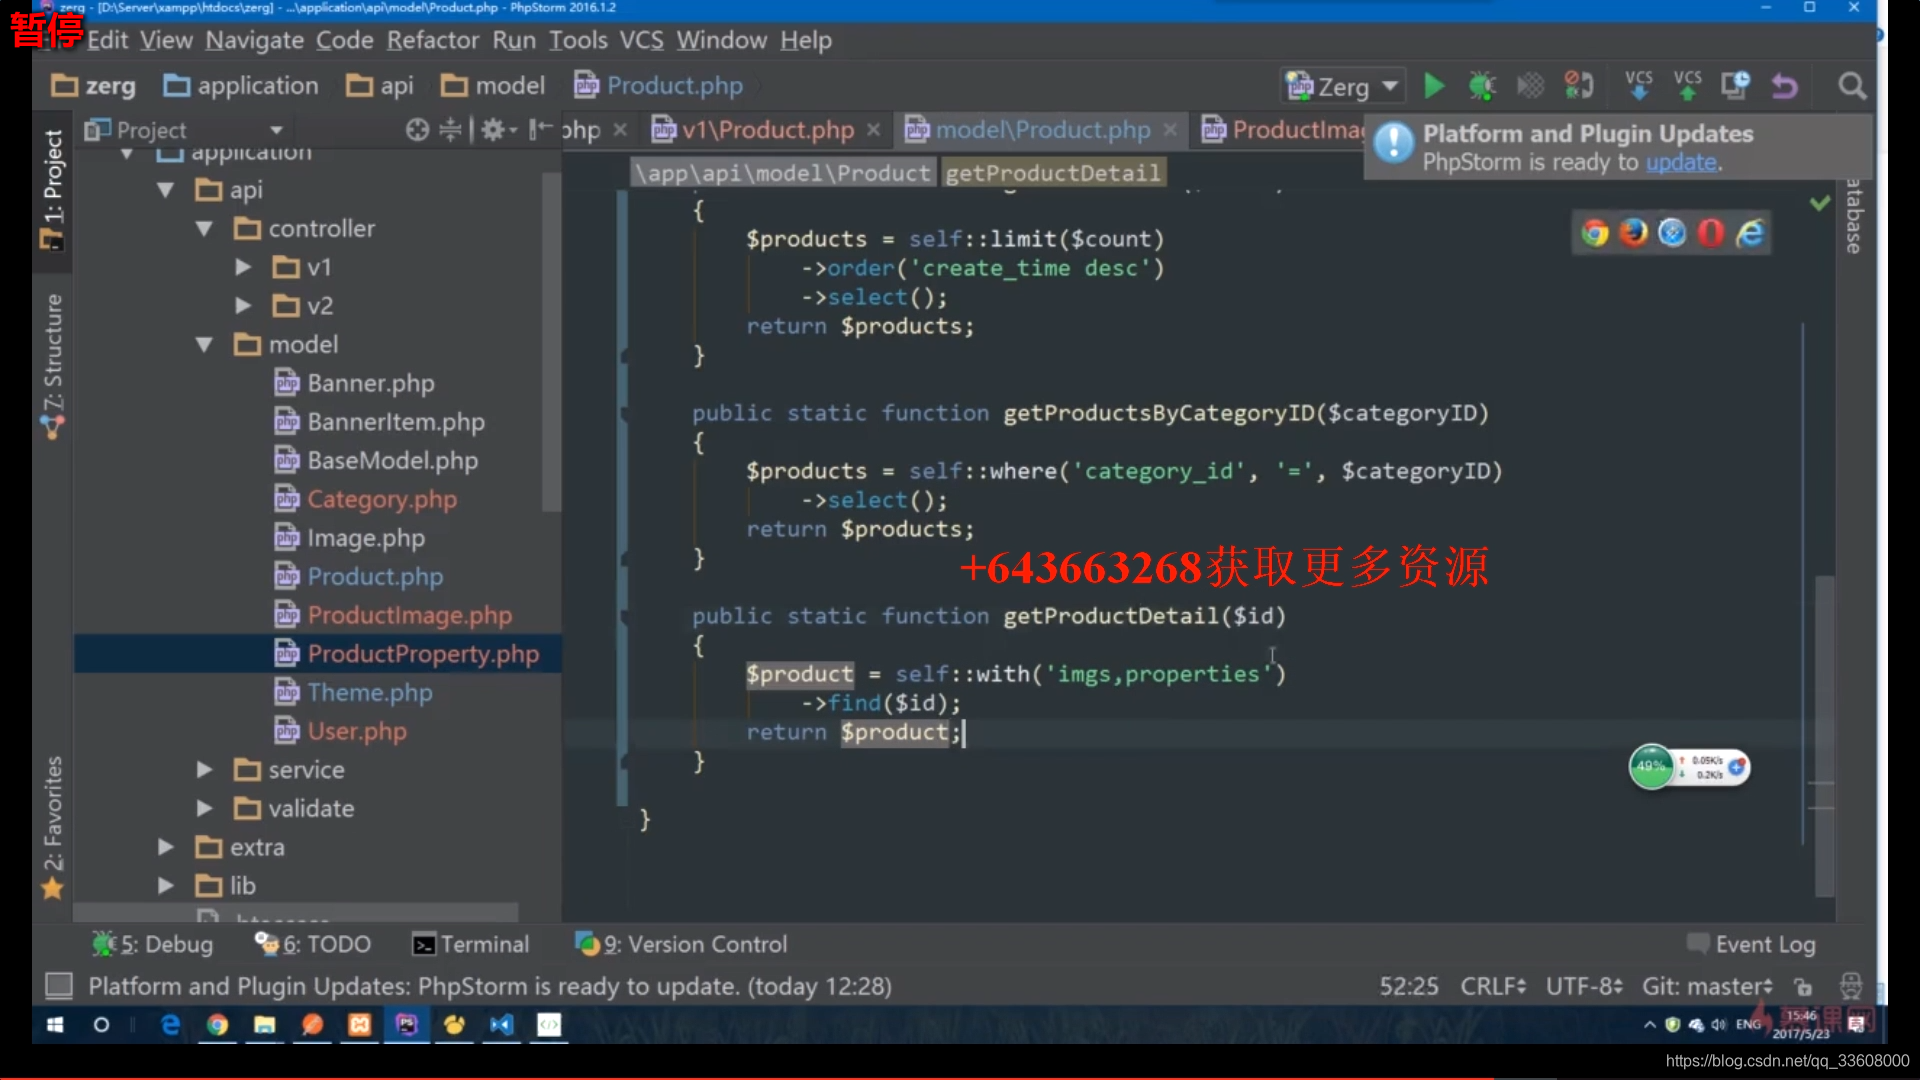Click the update hyperlink in notification

(x=1681, y=162)
